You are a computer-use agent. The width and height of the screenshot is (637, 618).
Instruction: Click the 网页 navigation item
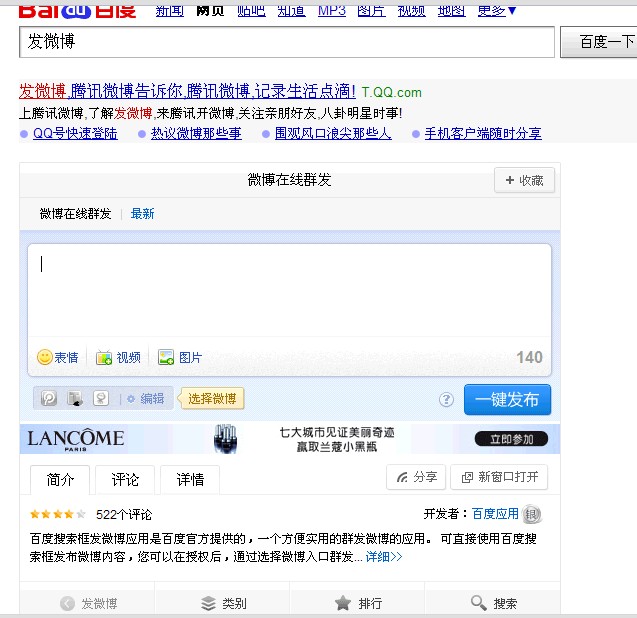[x=210, y=11]
